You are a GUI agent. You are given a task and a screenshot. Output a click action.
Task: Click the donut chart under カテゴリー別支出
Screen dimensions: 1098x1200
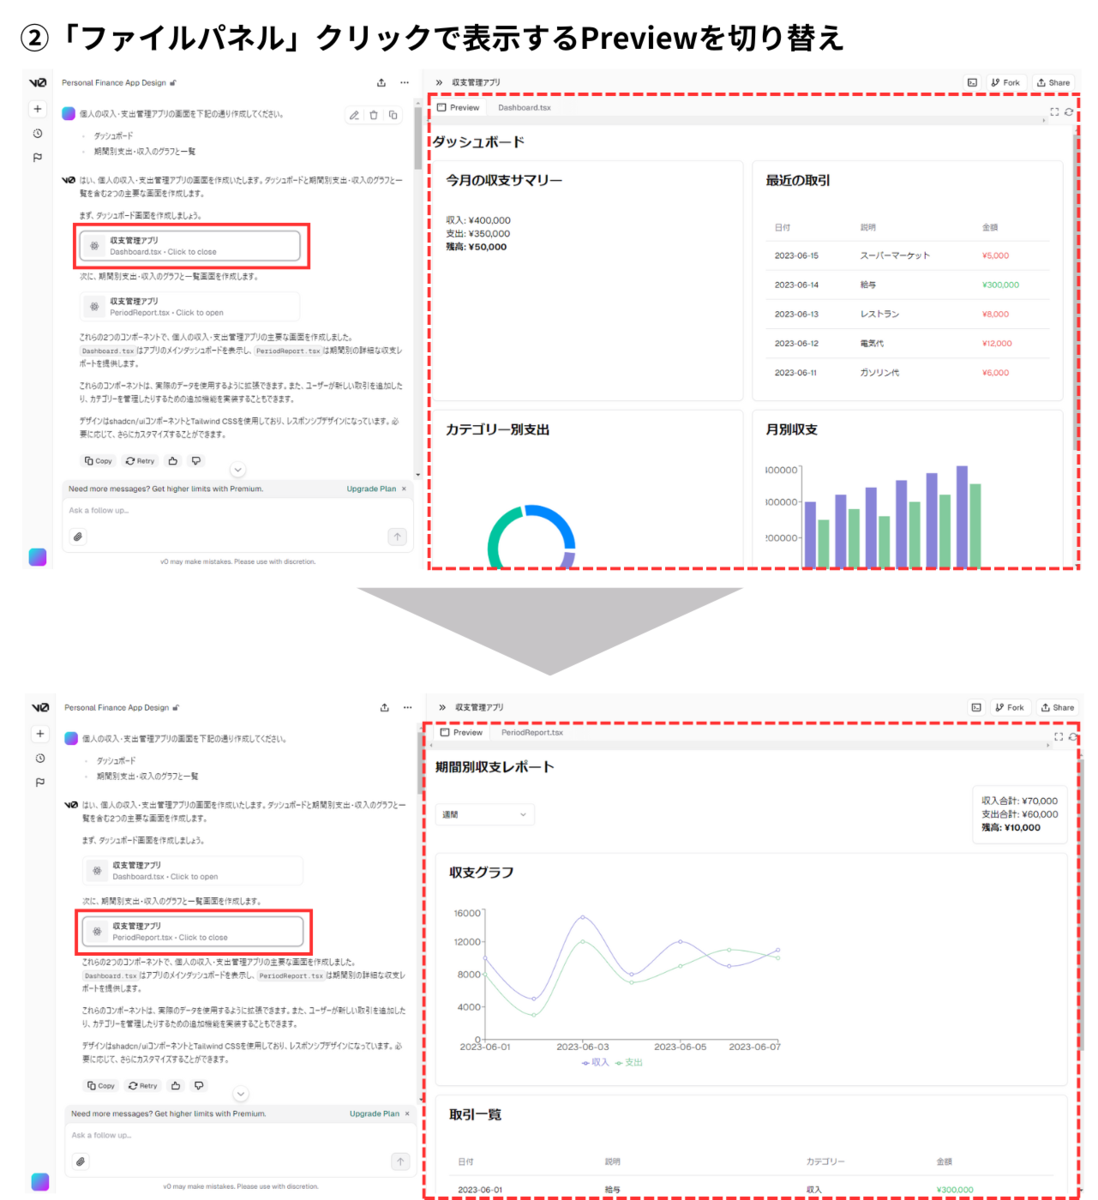click(531, 537)
